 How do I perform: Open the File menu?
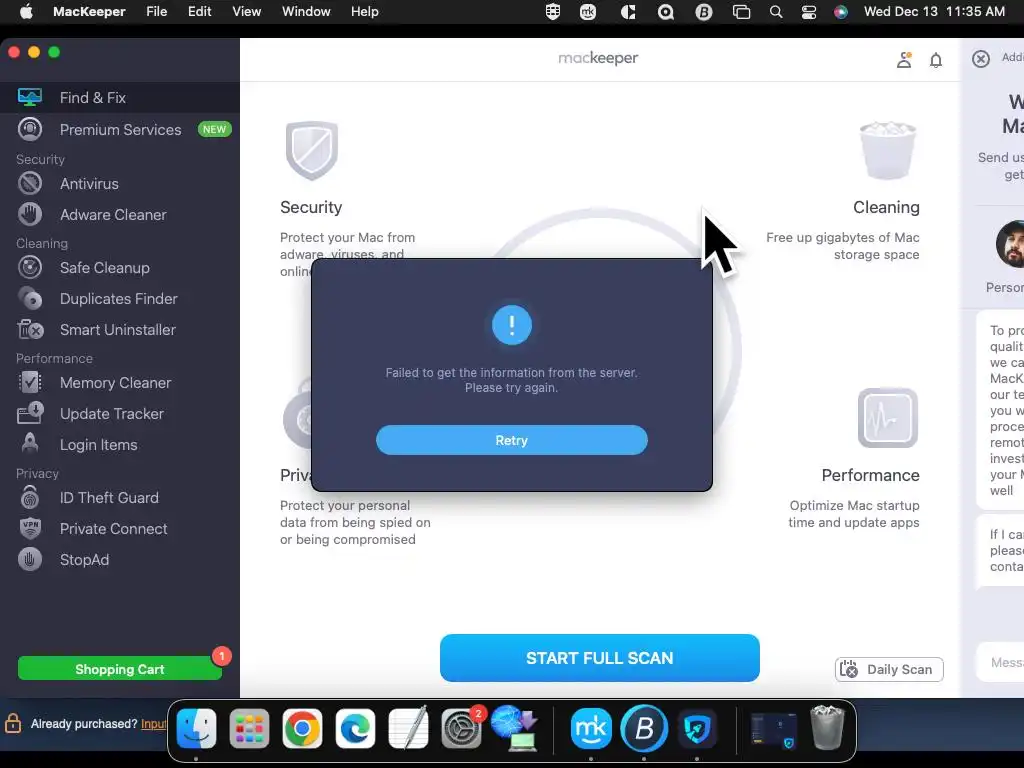pos(157,12)
